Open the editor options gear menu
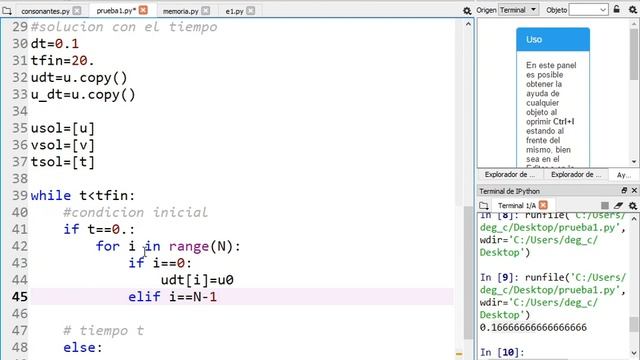Image resolution: width=640 pixels, height=360 pixels. tap(467, 11)
